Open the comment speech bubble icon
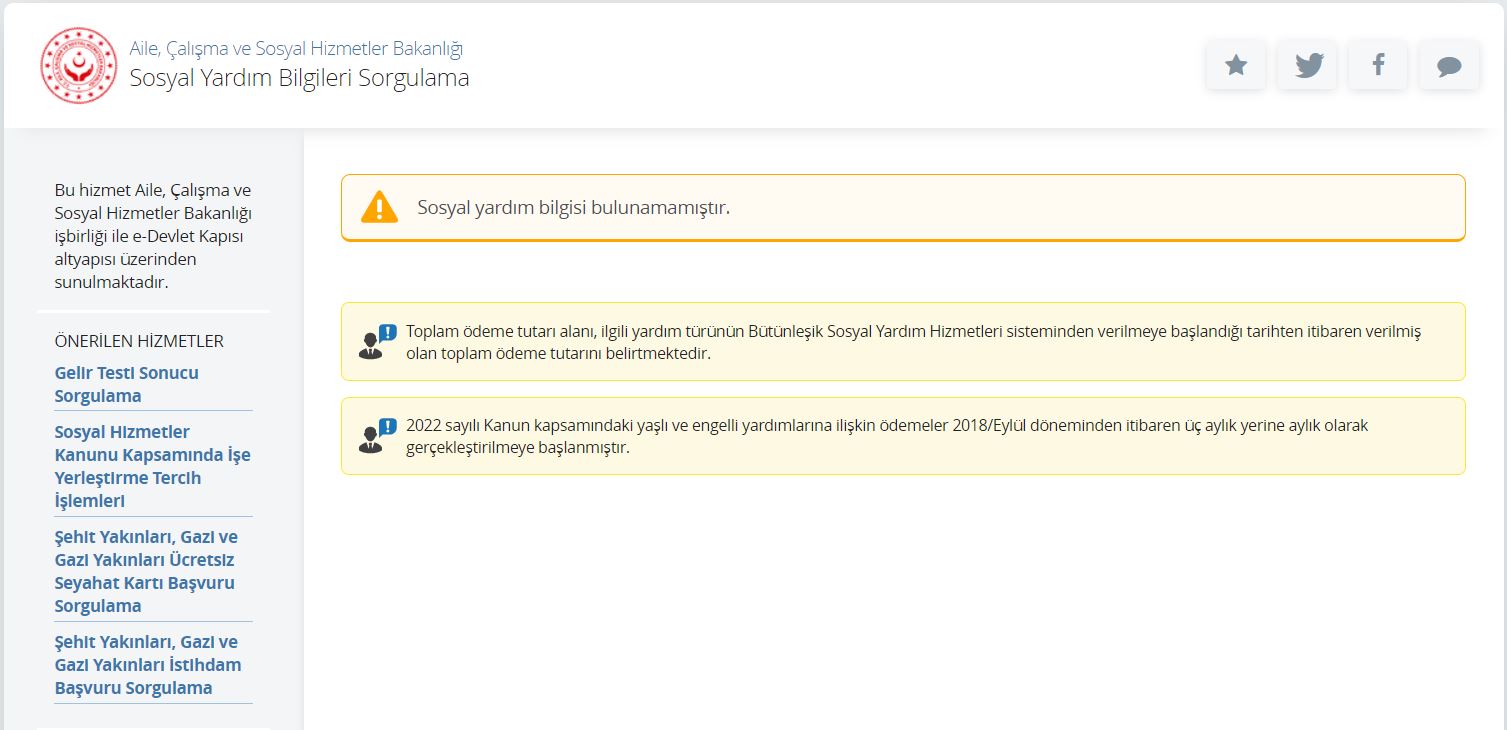 pyautogui.click(x=1449, y=66)
